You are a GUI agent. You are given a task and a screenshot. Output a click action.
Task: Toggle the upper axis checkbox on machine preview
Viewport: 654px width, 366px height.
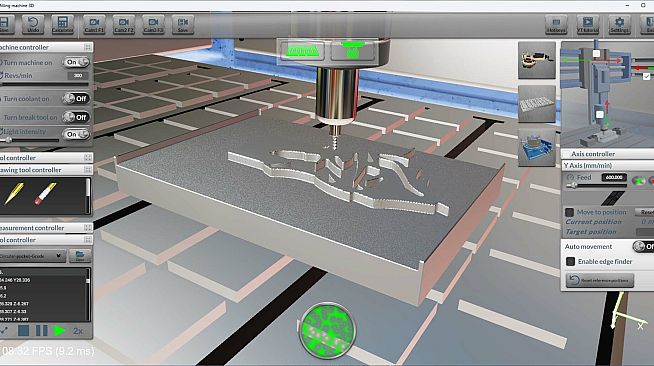pyautogui.click(x=596, y=54)
